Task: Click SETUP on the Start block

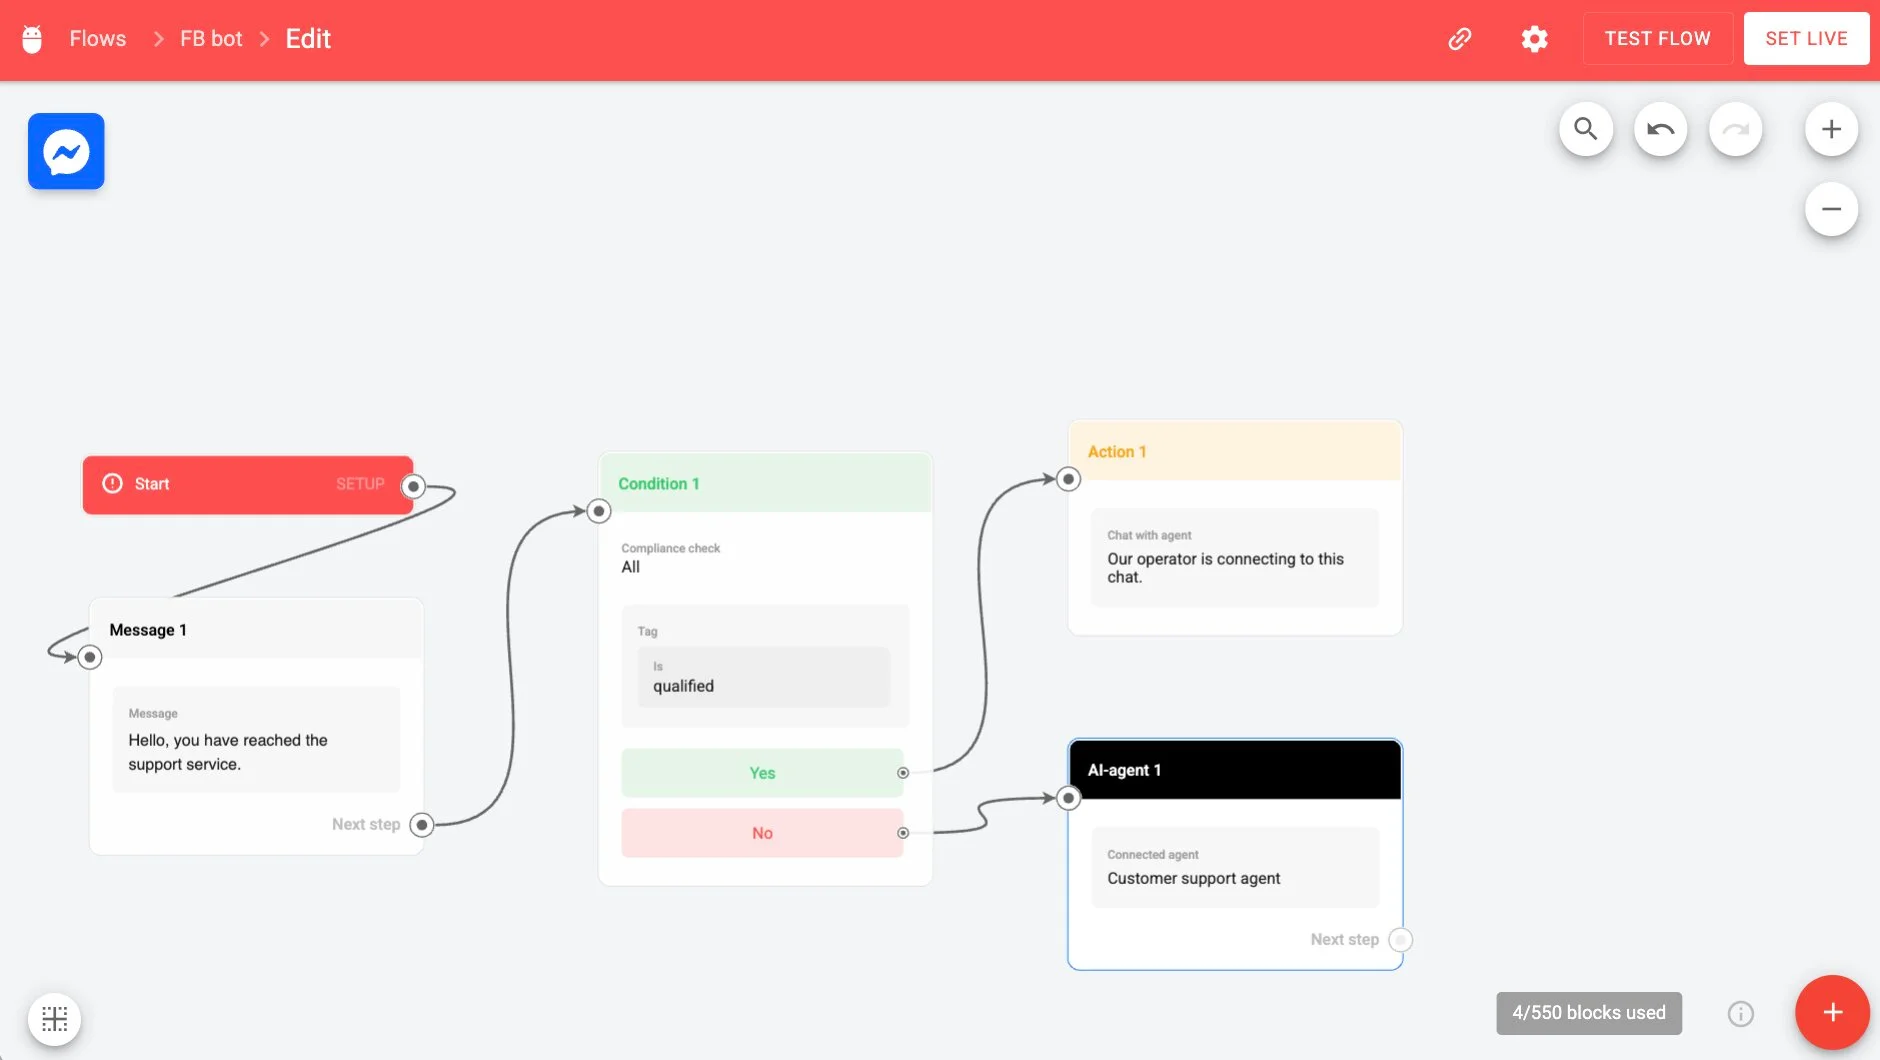Action: tap(360, 484)
